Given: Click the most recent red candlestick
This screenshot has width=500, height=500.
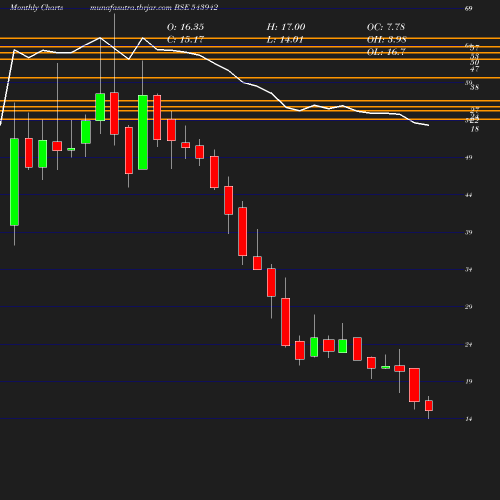Looking at the screenshot, I should (x=429, y=406).
